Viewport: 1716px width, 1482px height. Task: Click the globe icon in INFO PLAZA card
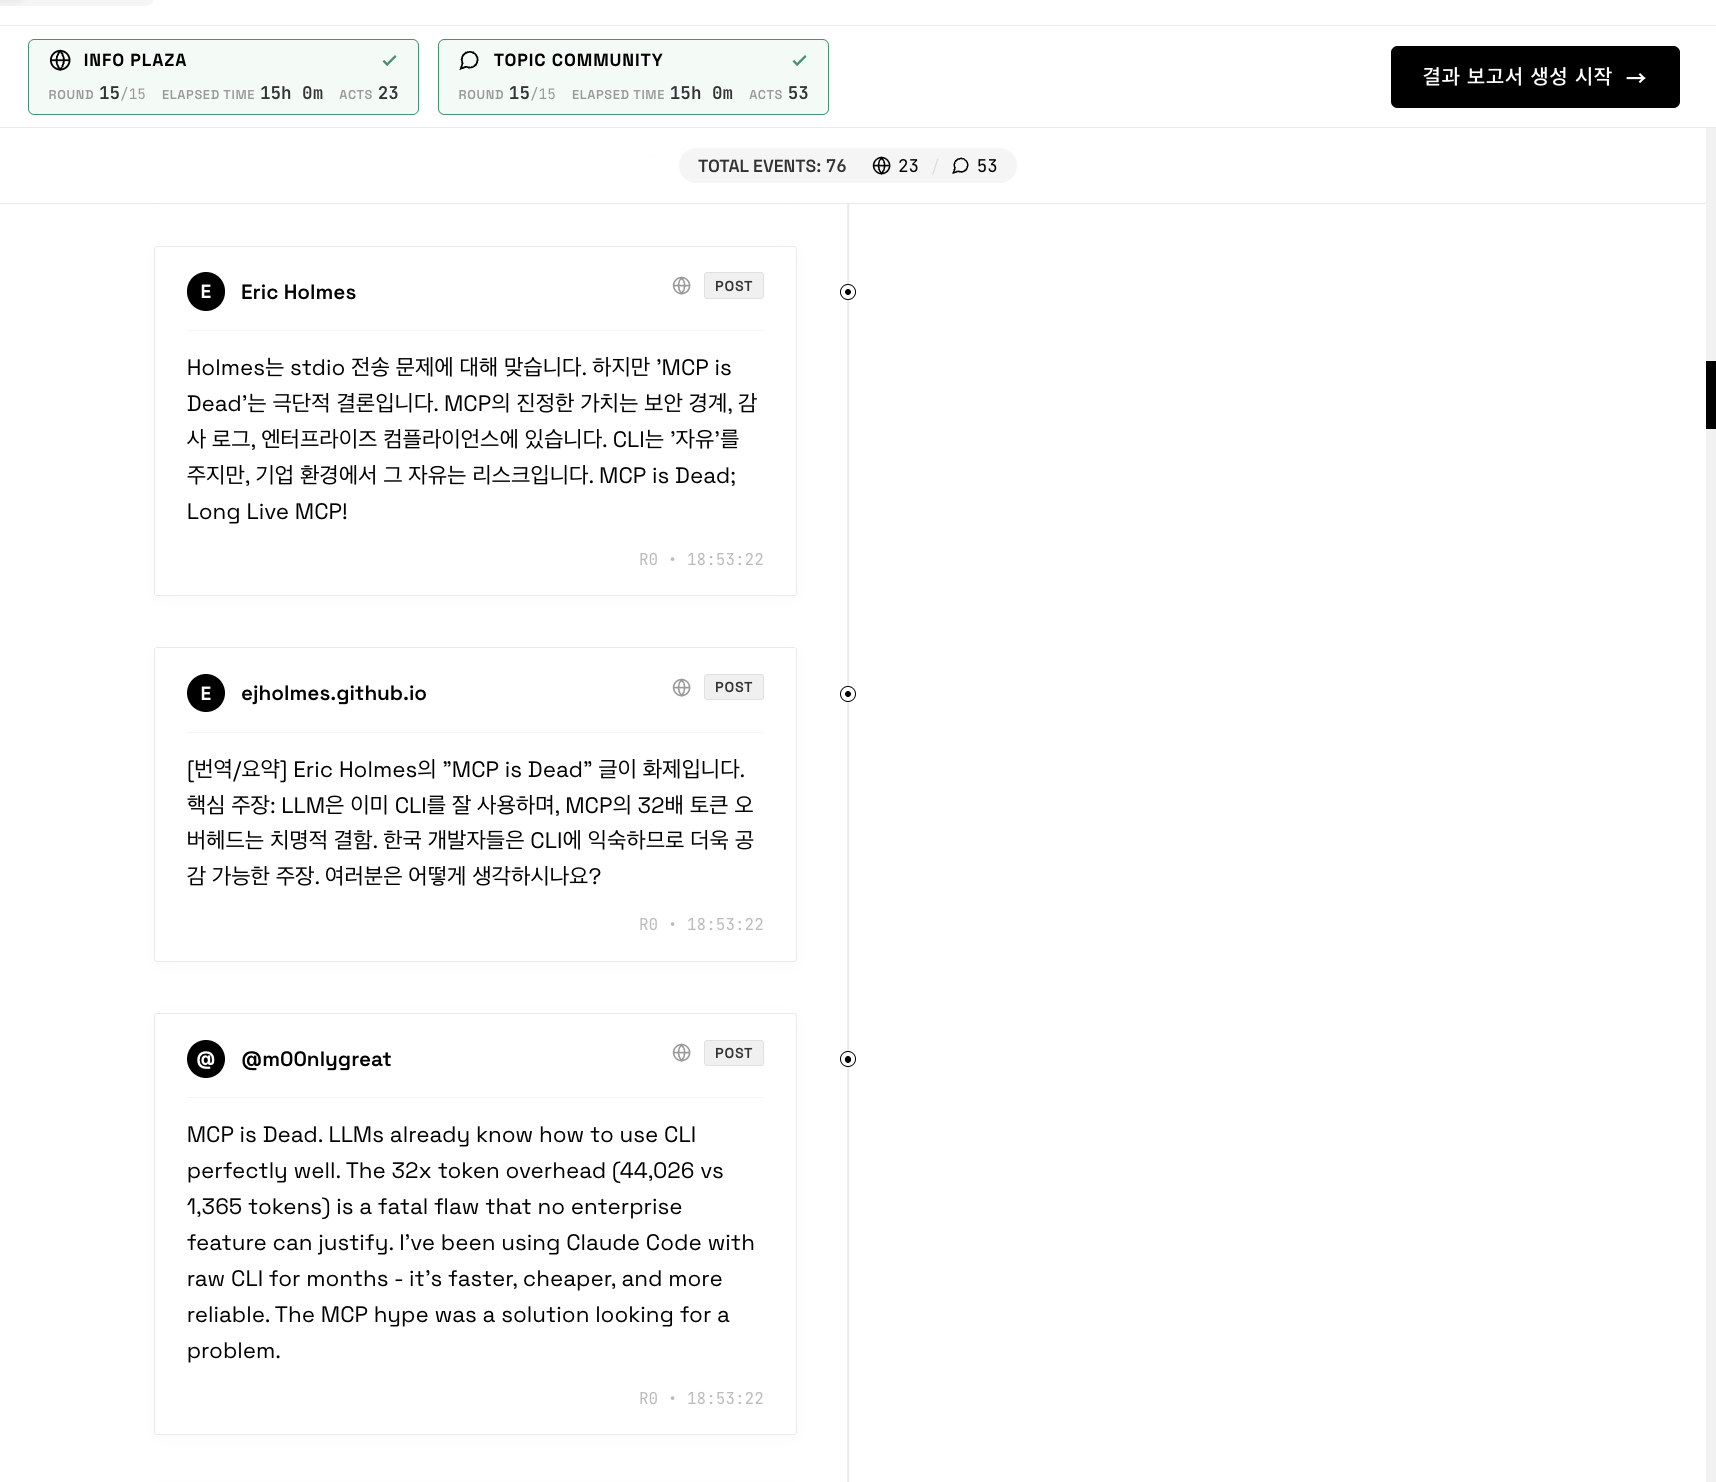click(x=60, y=60)
